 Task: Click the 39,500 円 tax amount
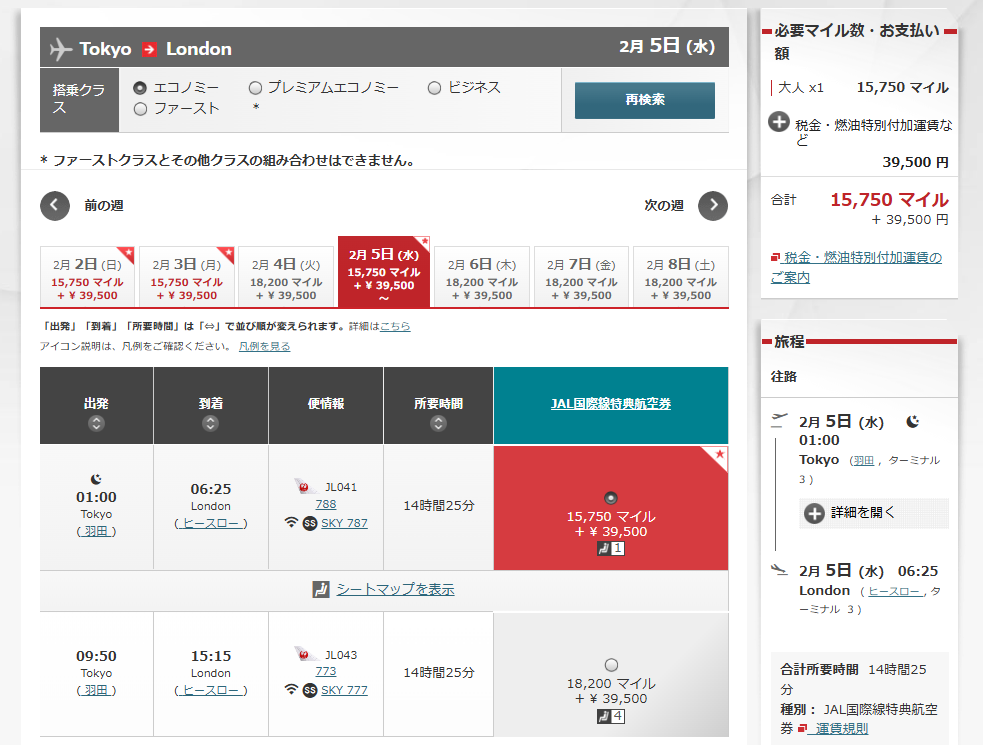point(915,162)
